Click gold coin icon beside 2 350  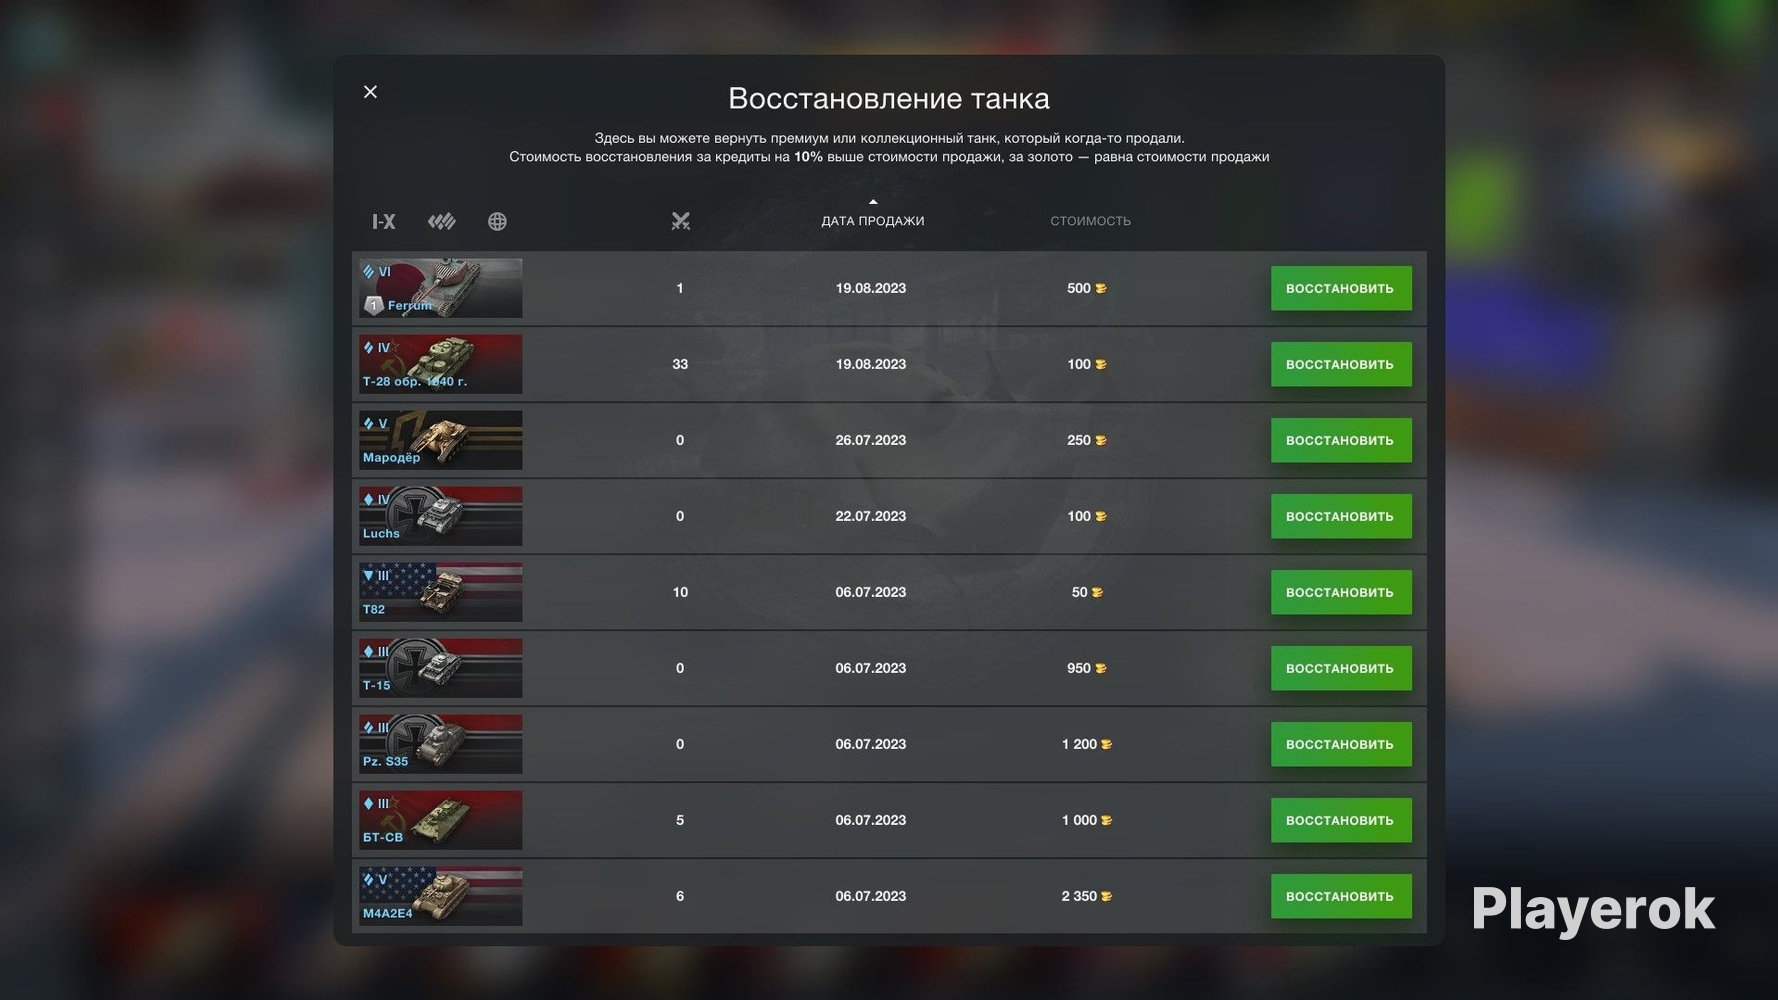pos(1106,896)
